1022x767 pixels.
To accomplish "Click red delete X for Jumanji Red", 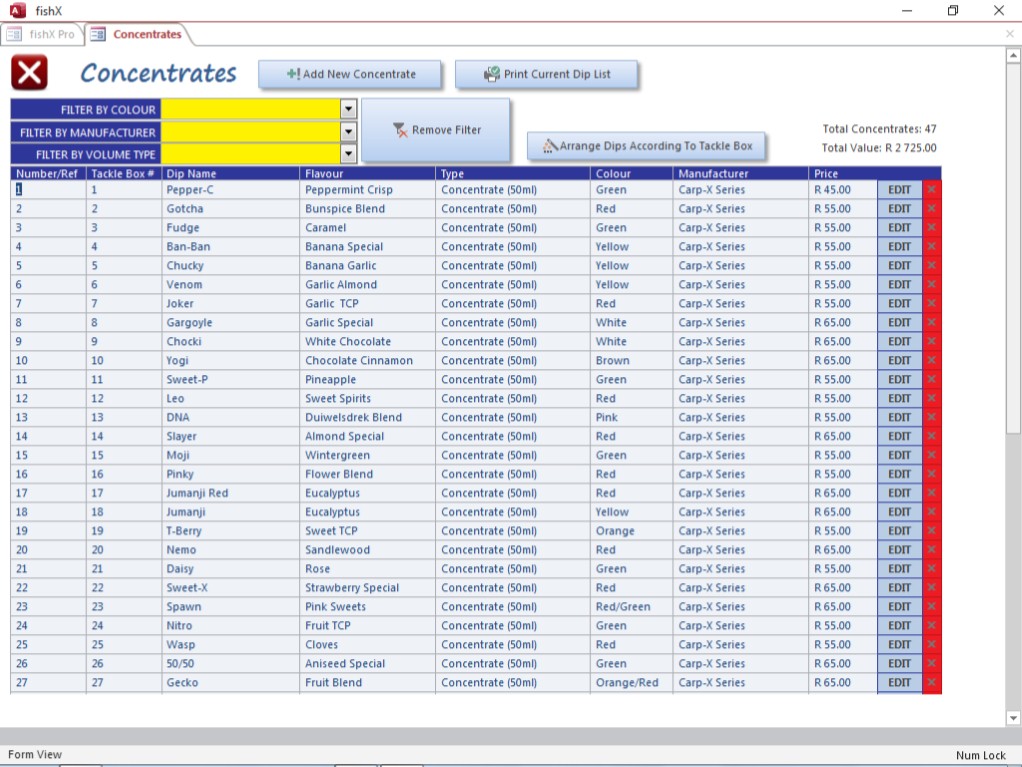I will pos(932,493).
